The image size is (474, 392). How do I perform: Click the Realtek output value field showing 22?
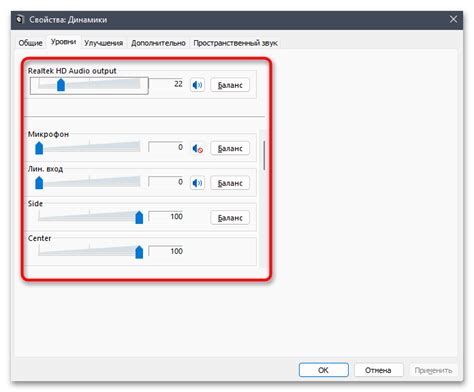[x=167, y=84]
